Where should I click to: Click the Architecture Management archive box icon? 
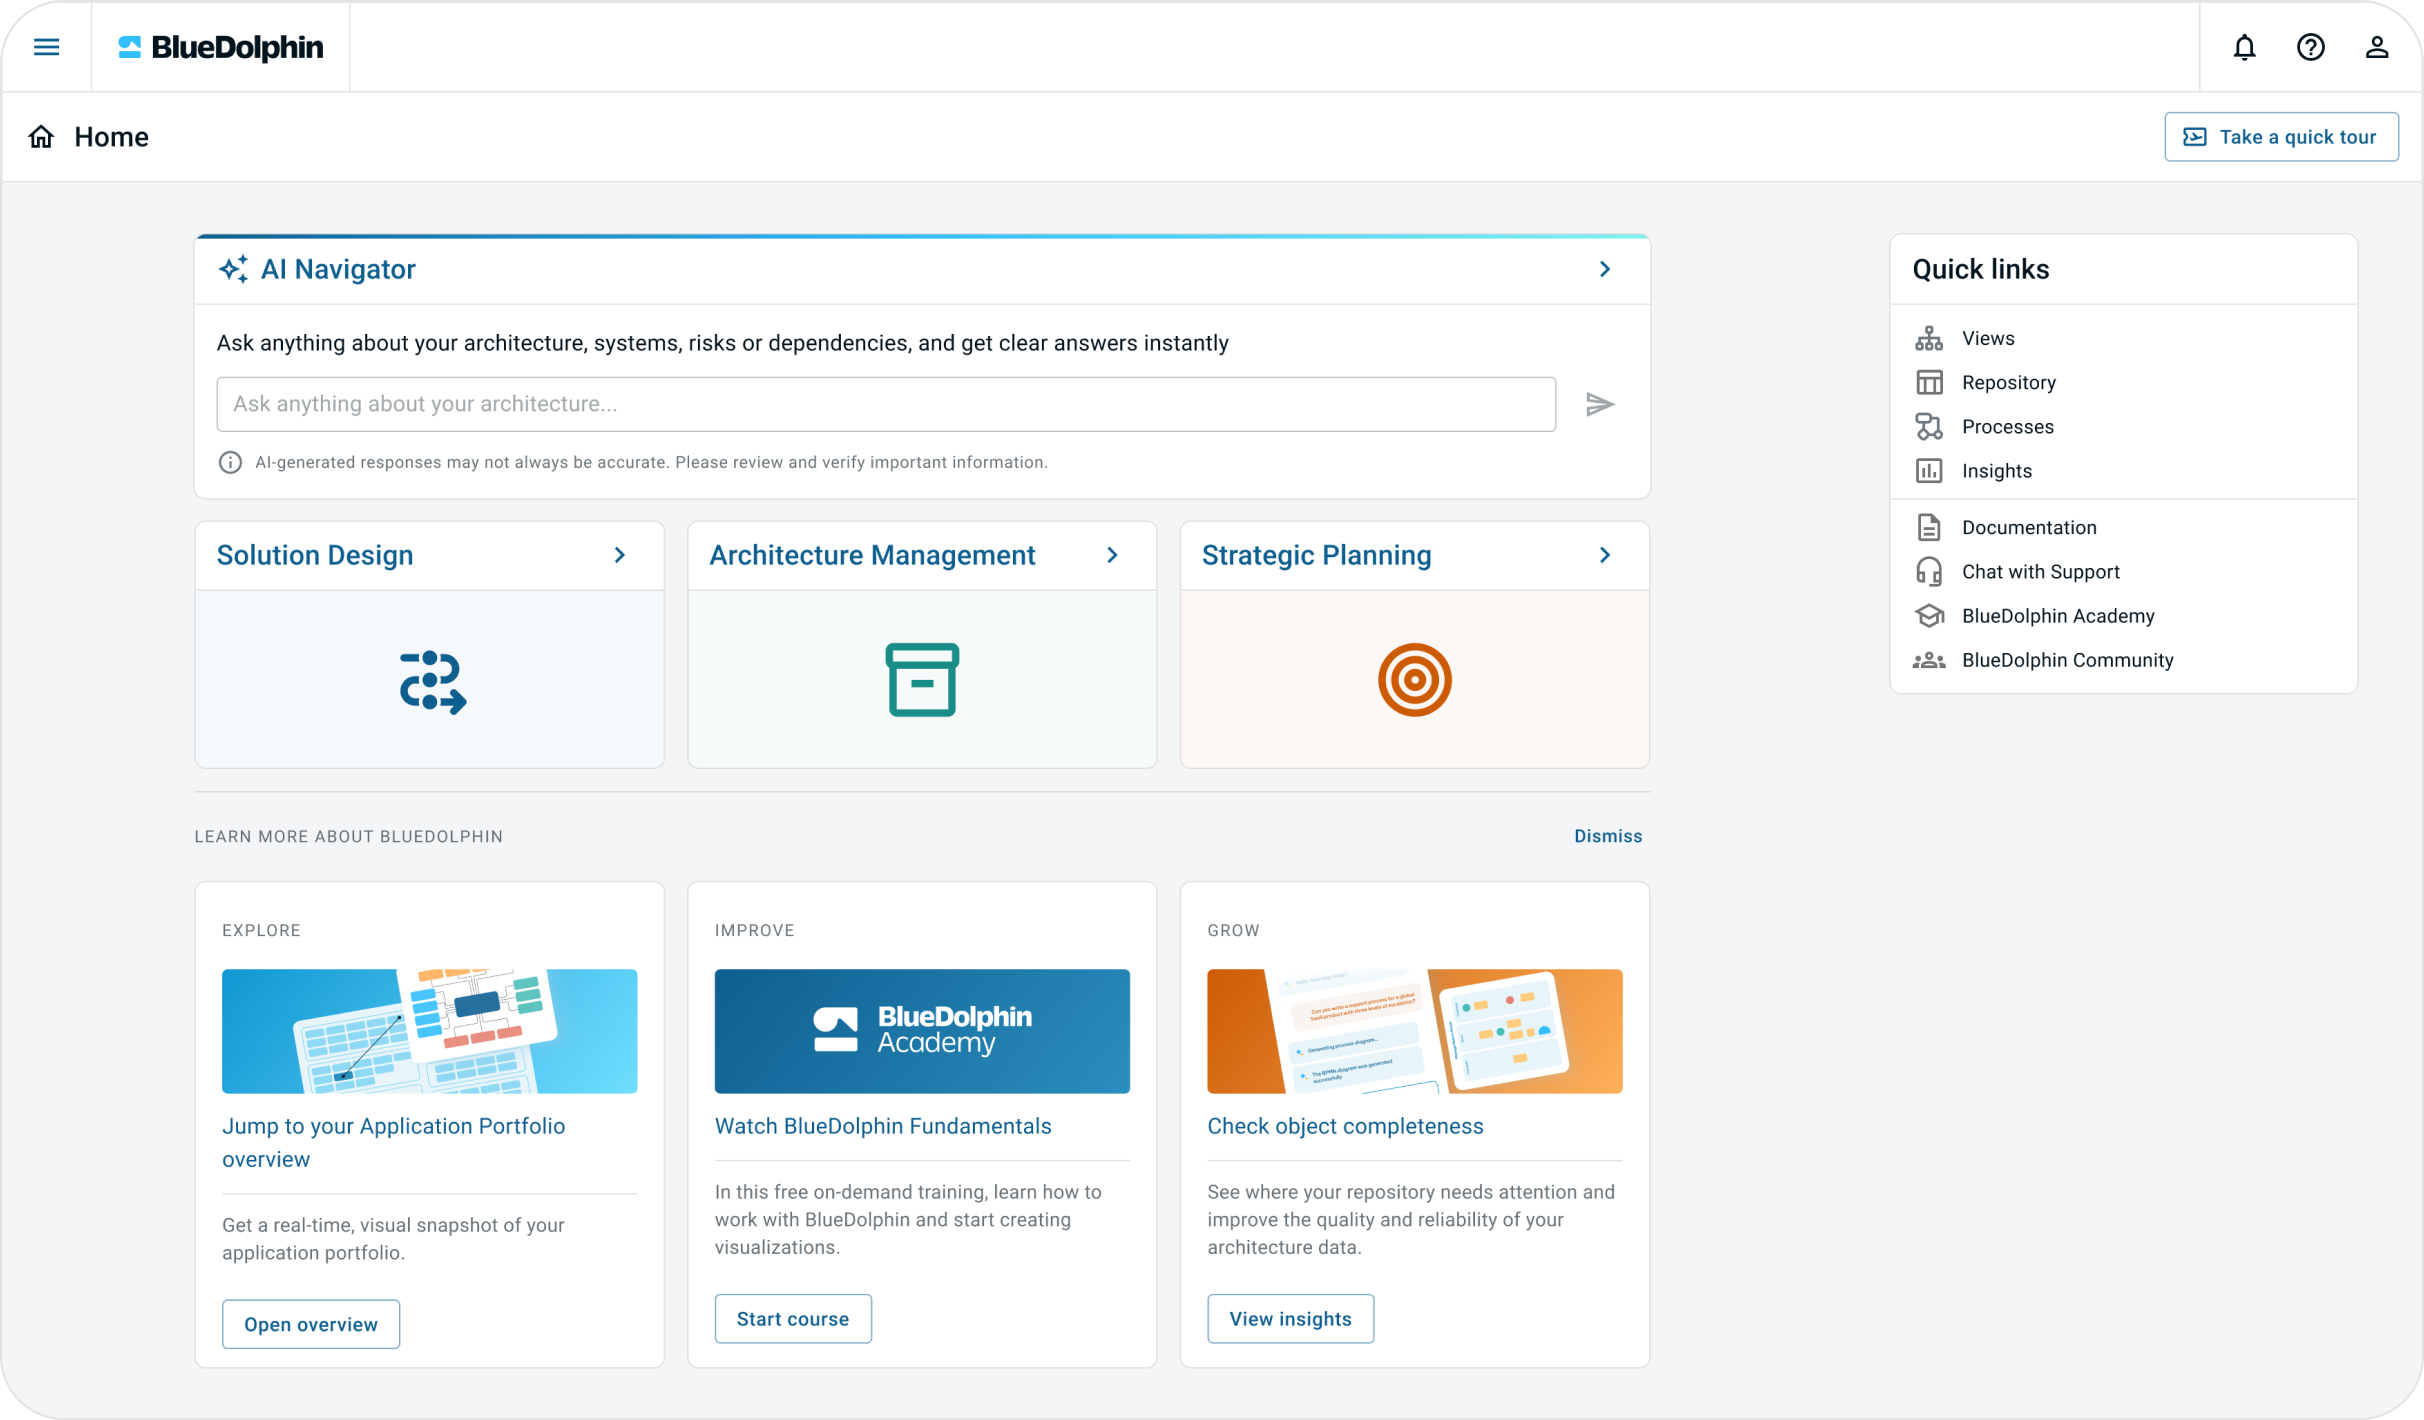point(922,680)
